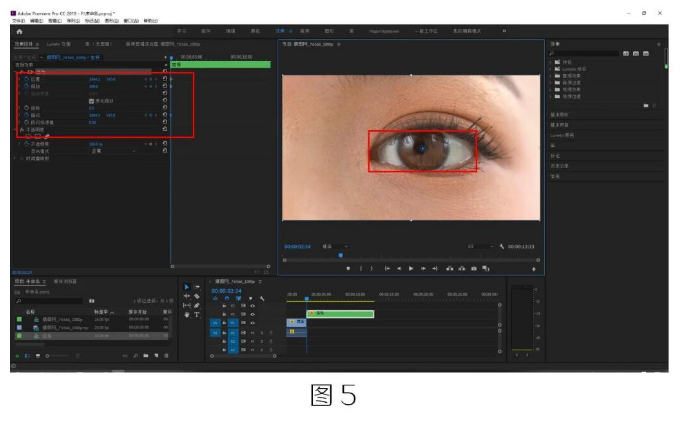The width and height of the screenshot is (685, 423).
Task: Open the File (文件) menu
Action: [17, 20]
